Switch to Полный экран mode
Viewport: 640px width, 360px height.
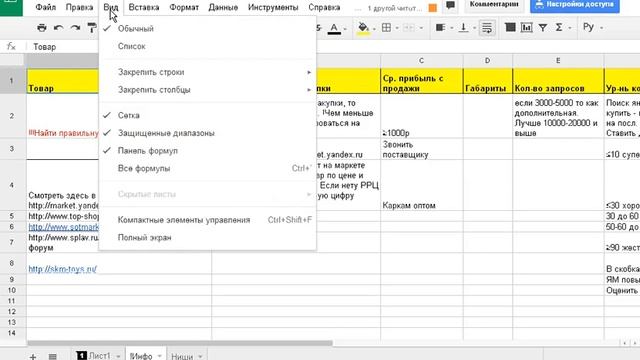207,238
